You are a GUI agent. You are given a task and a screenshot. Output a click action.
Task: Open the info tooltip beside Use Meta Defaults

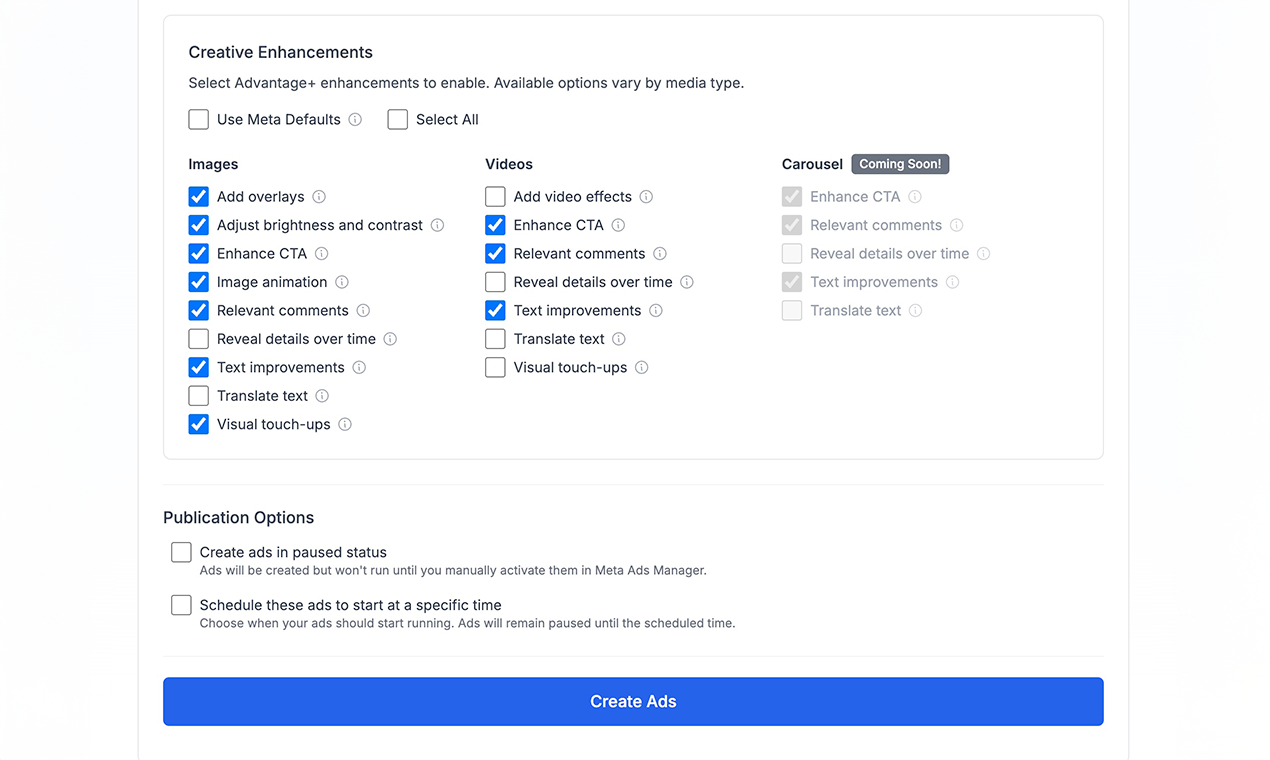pos(356,119)
